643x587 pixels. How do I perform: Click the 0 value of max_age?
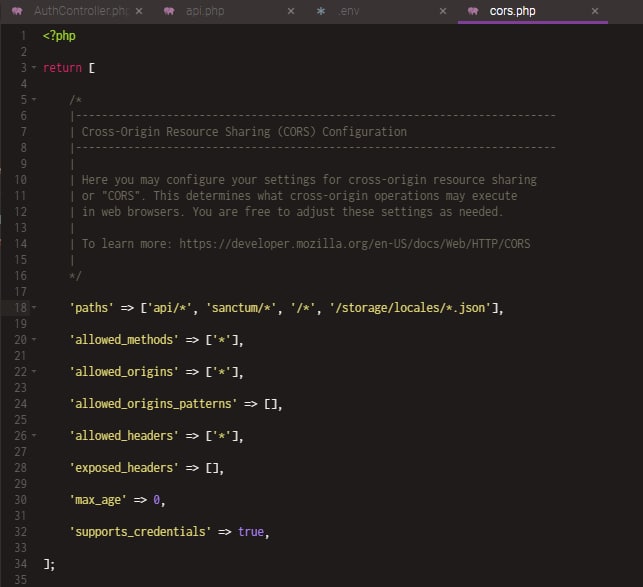pos(156,500)
